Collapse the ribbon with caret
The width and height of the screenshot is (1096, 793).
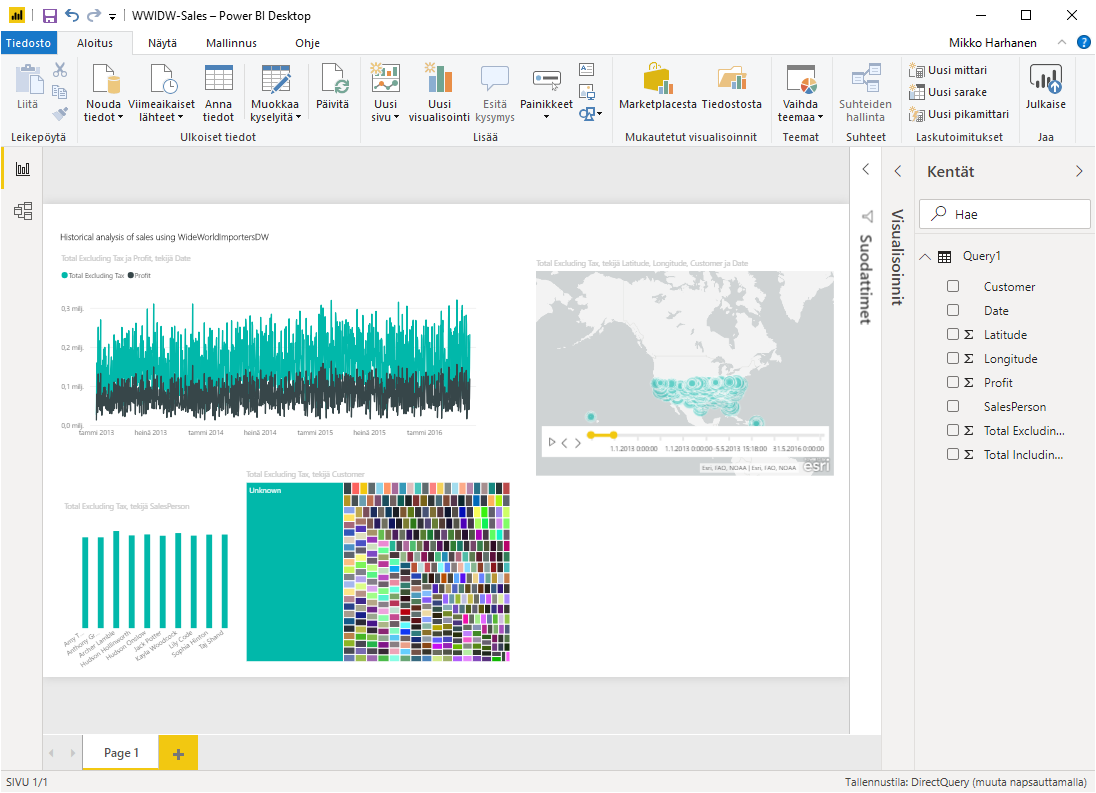[1062, 43]
